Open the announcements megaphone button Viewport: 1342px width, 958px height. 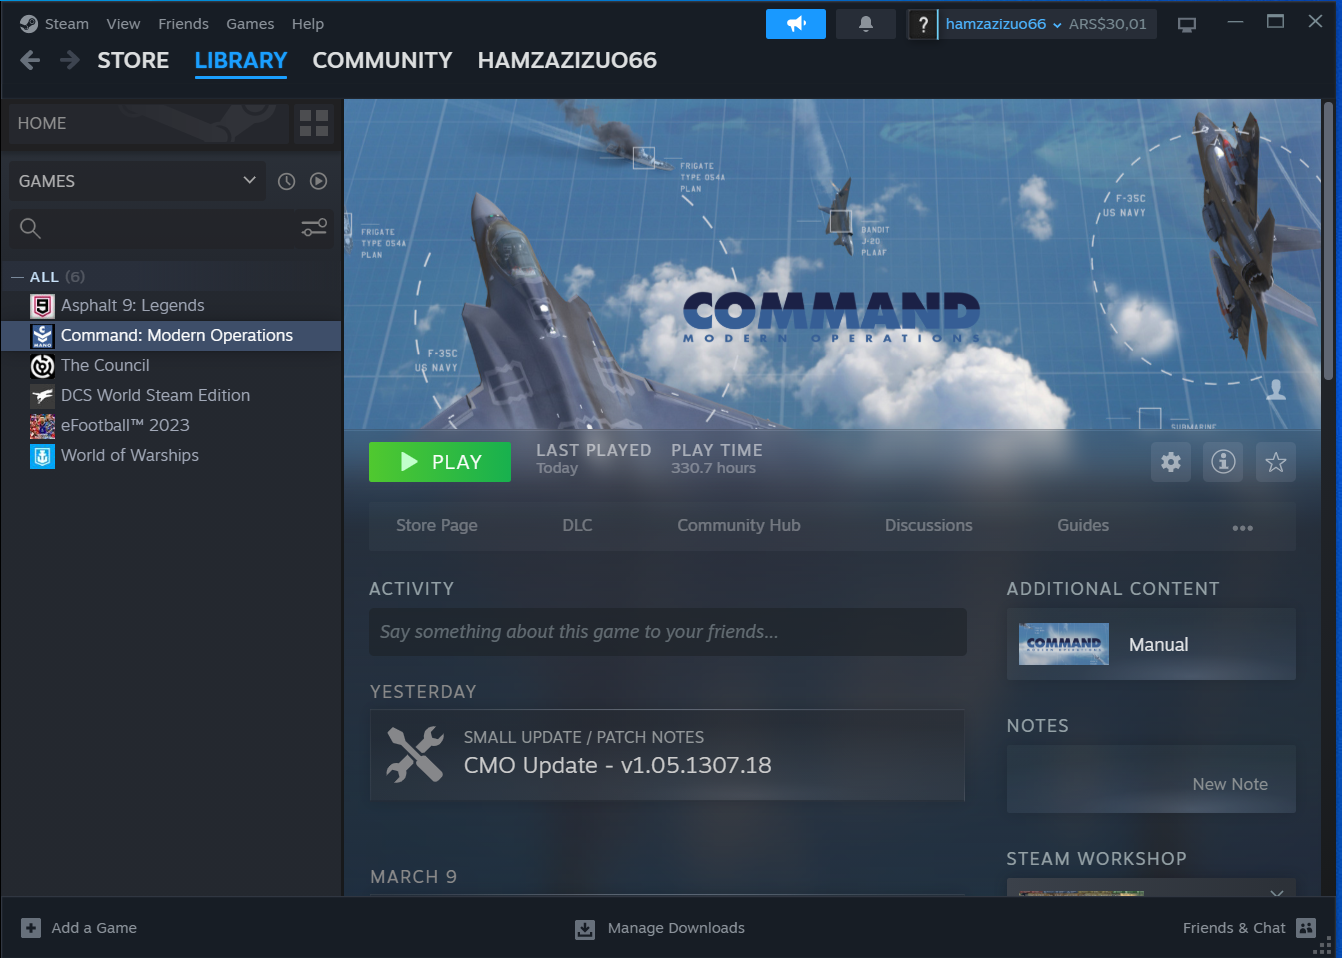[x=796, y=24]
